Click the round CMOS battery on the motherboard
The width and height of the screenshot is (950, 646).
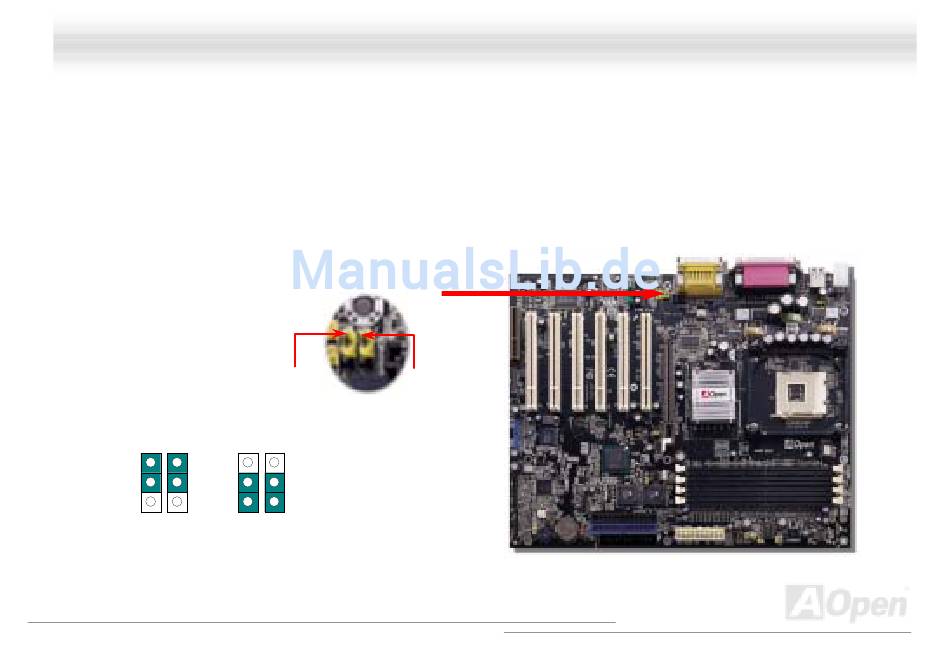click(568, 528)
